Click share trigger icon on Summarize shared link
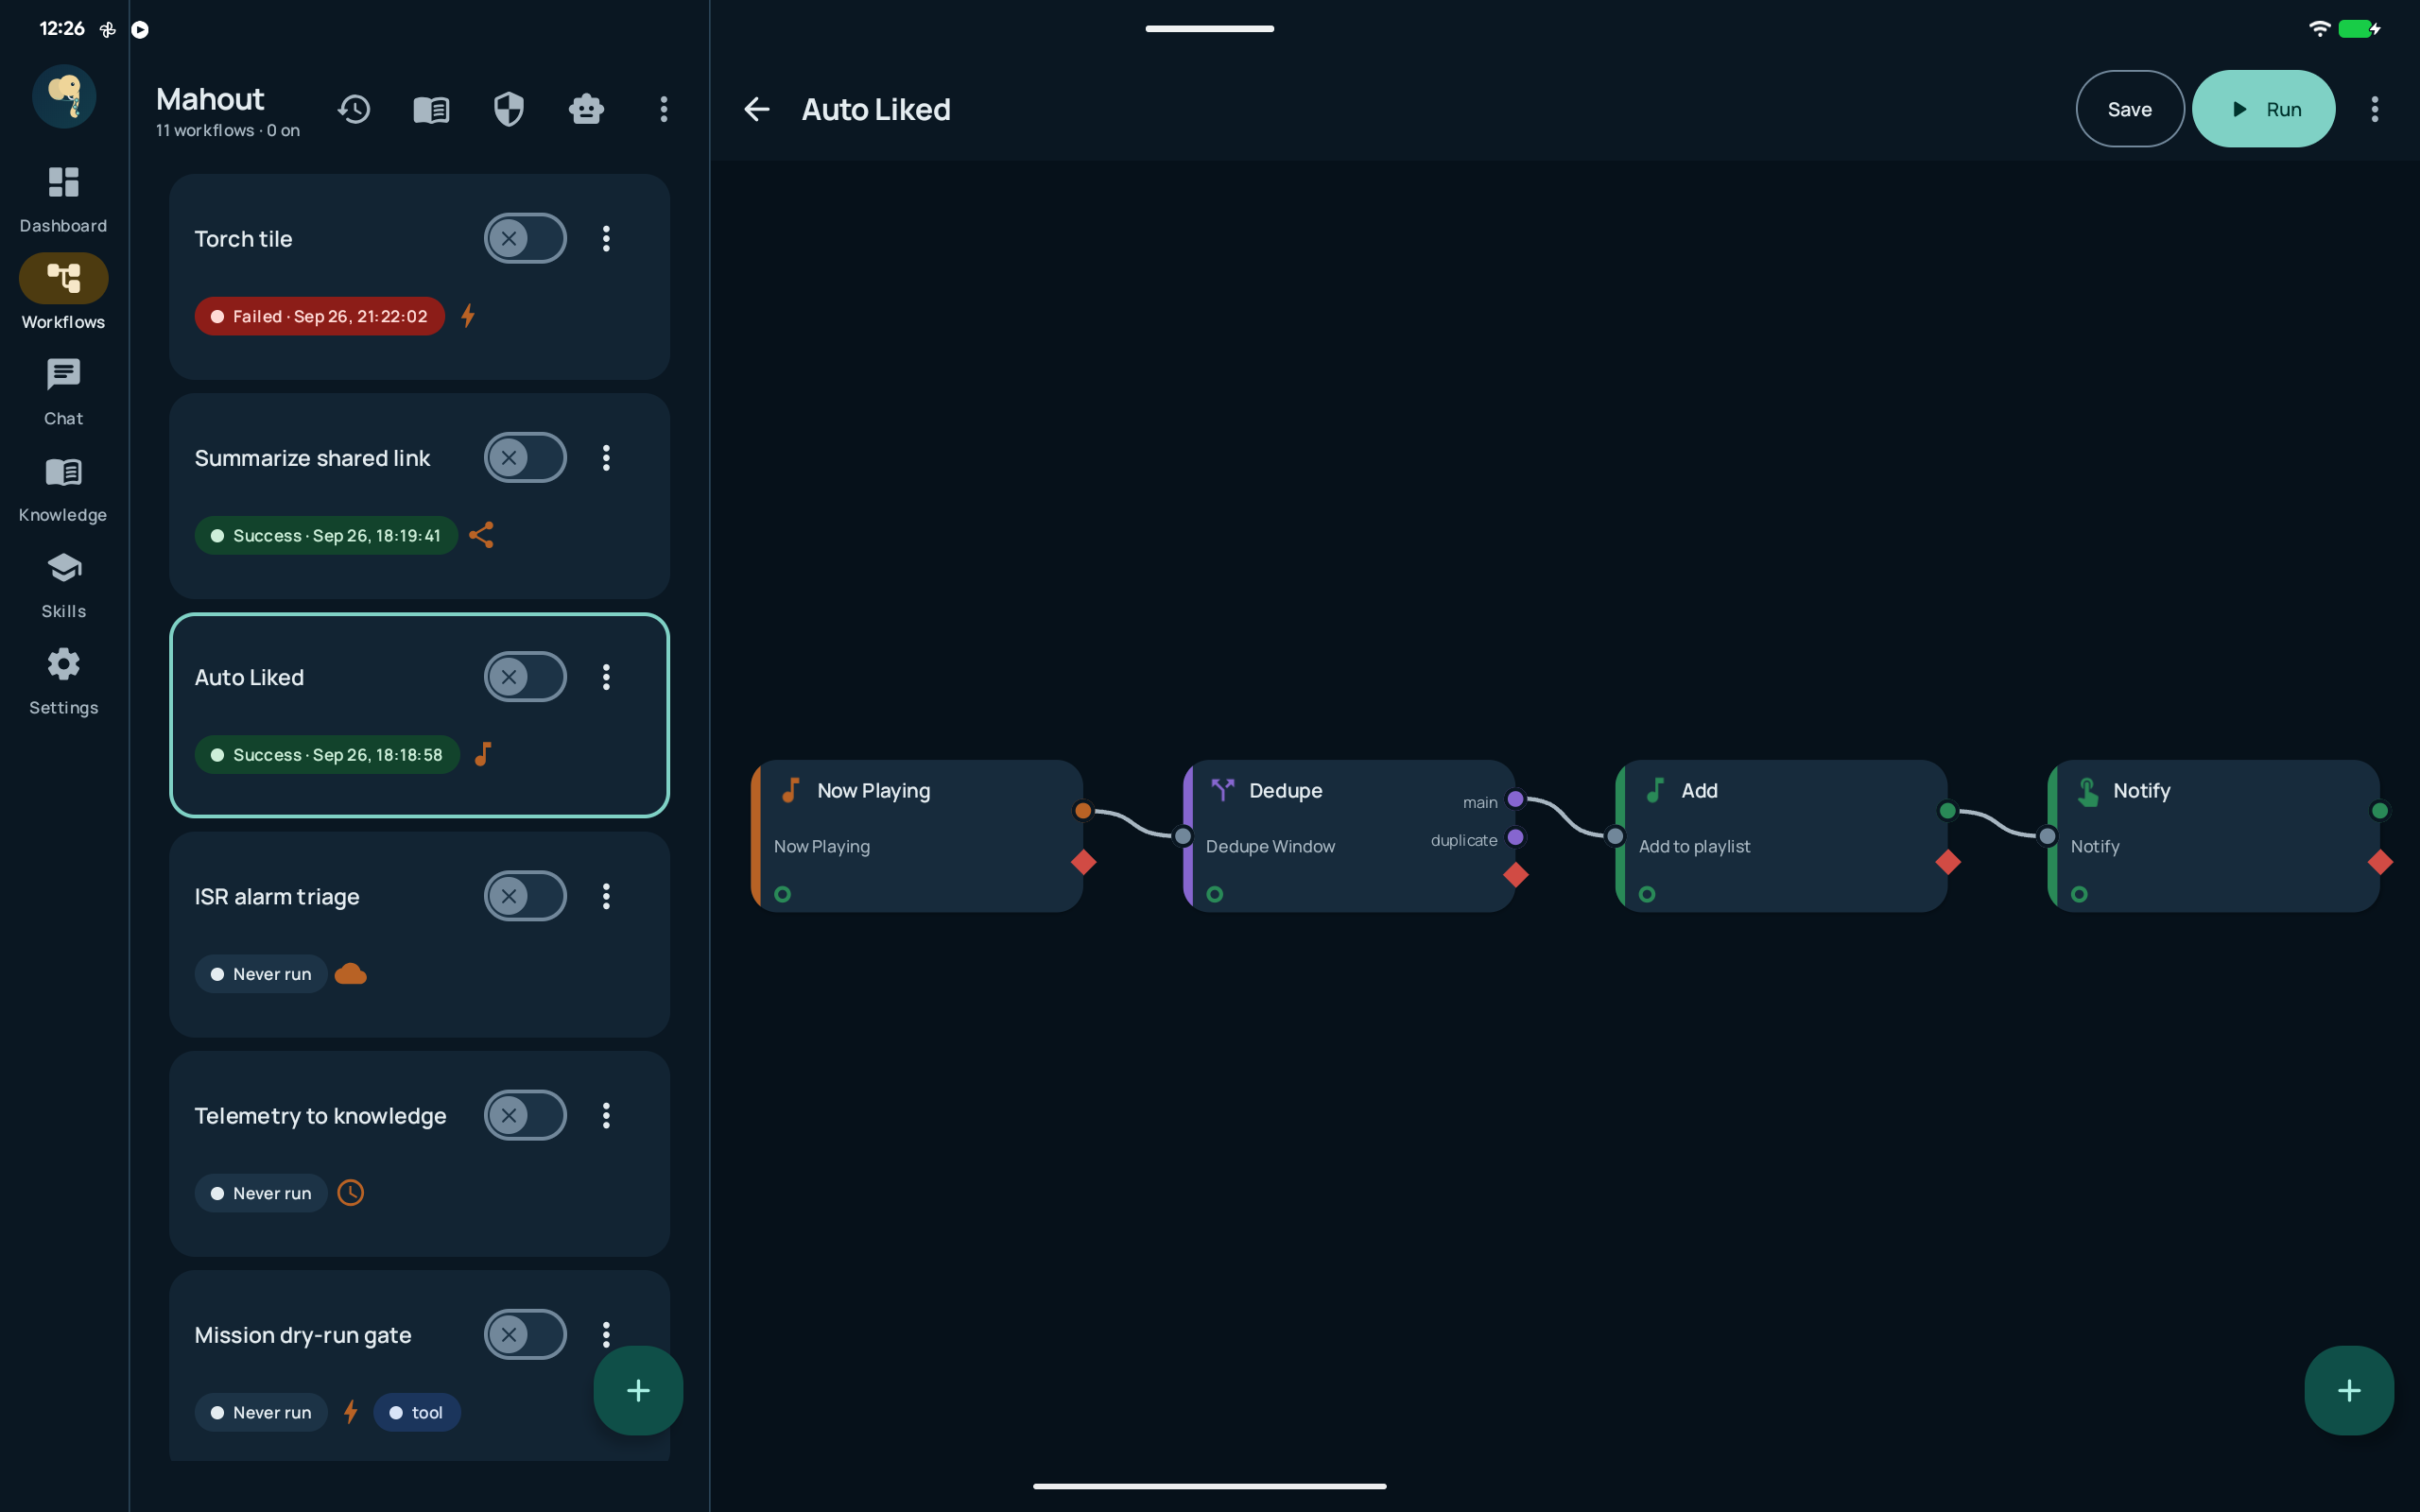The width and height of the screenshot is (2420, 1512). coord(481,535)
